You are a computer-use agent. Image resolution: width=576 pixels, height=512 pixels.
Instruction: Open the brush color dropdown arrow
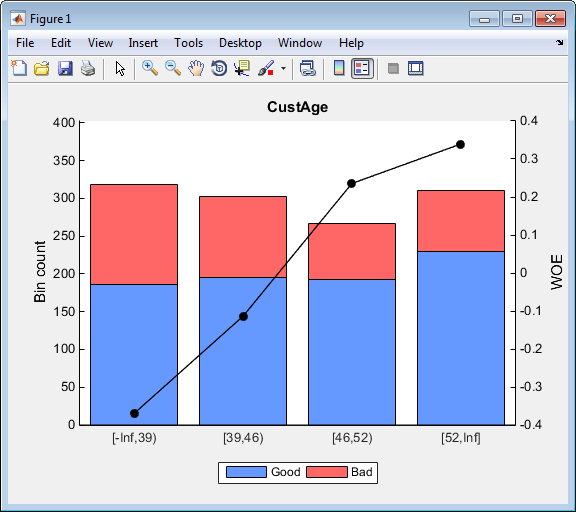[283, 68]
